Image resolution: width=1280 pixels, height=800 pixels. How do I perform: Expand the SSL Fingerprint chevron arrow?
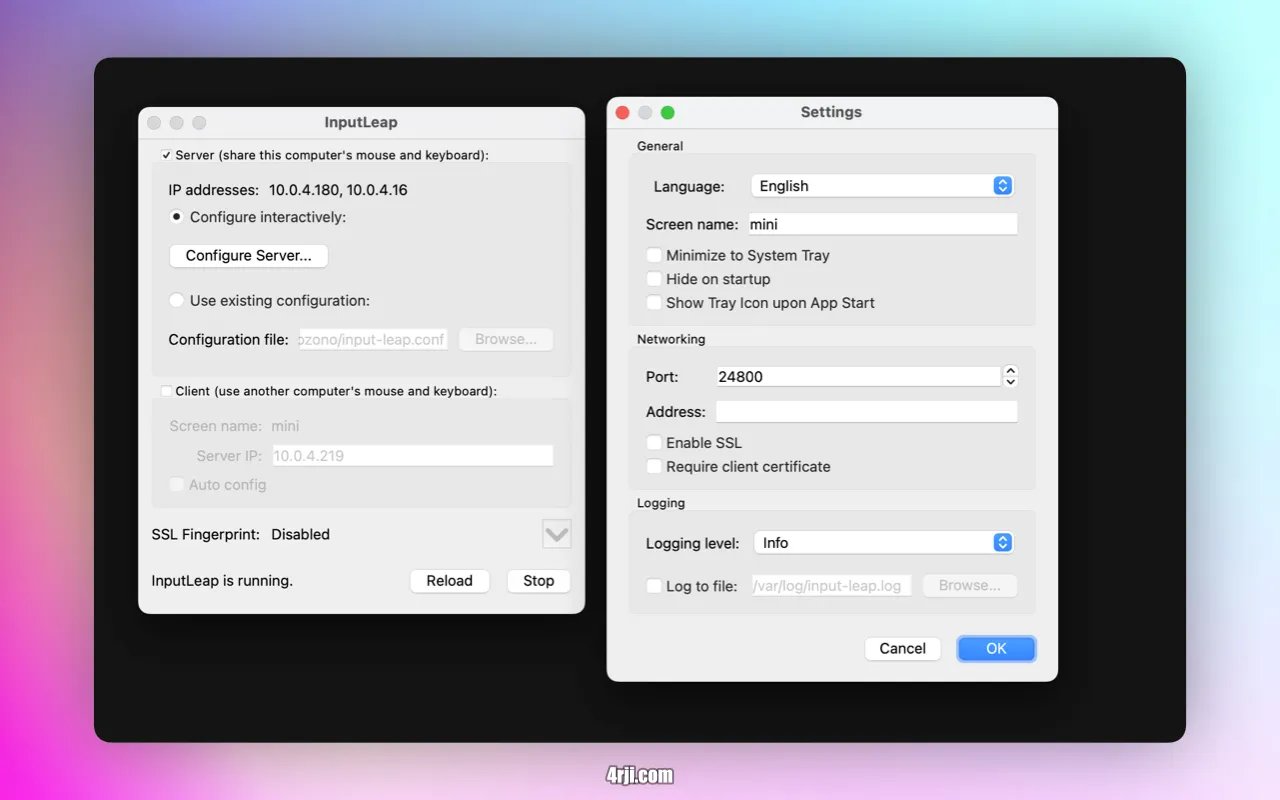(557, 534)
